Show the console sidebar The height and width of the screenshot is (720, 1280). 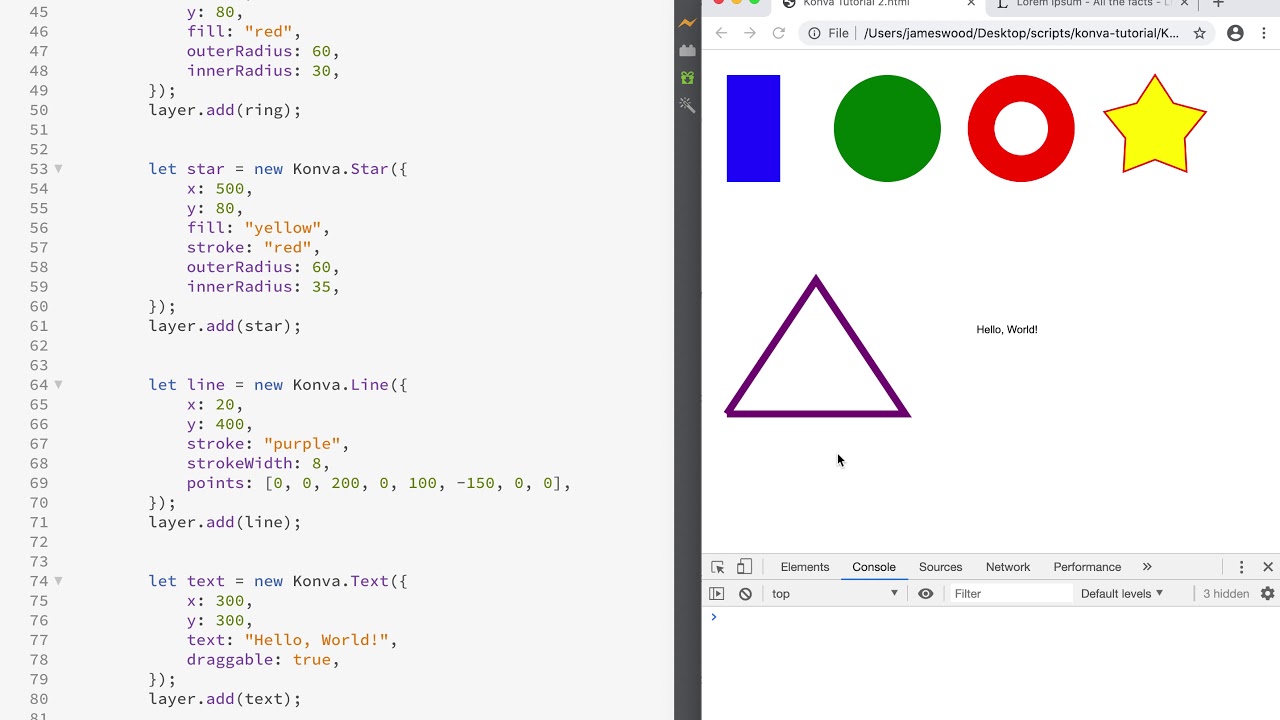coord(716,594)
